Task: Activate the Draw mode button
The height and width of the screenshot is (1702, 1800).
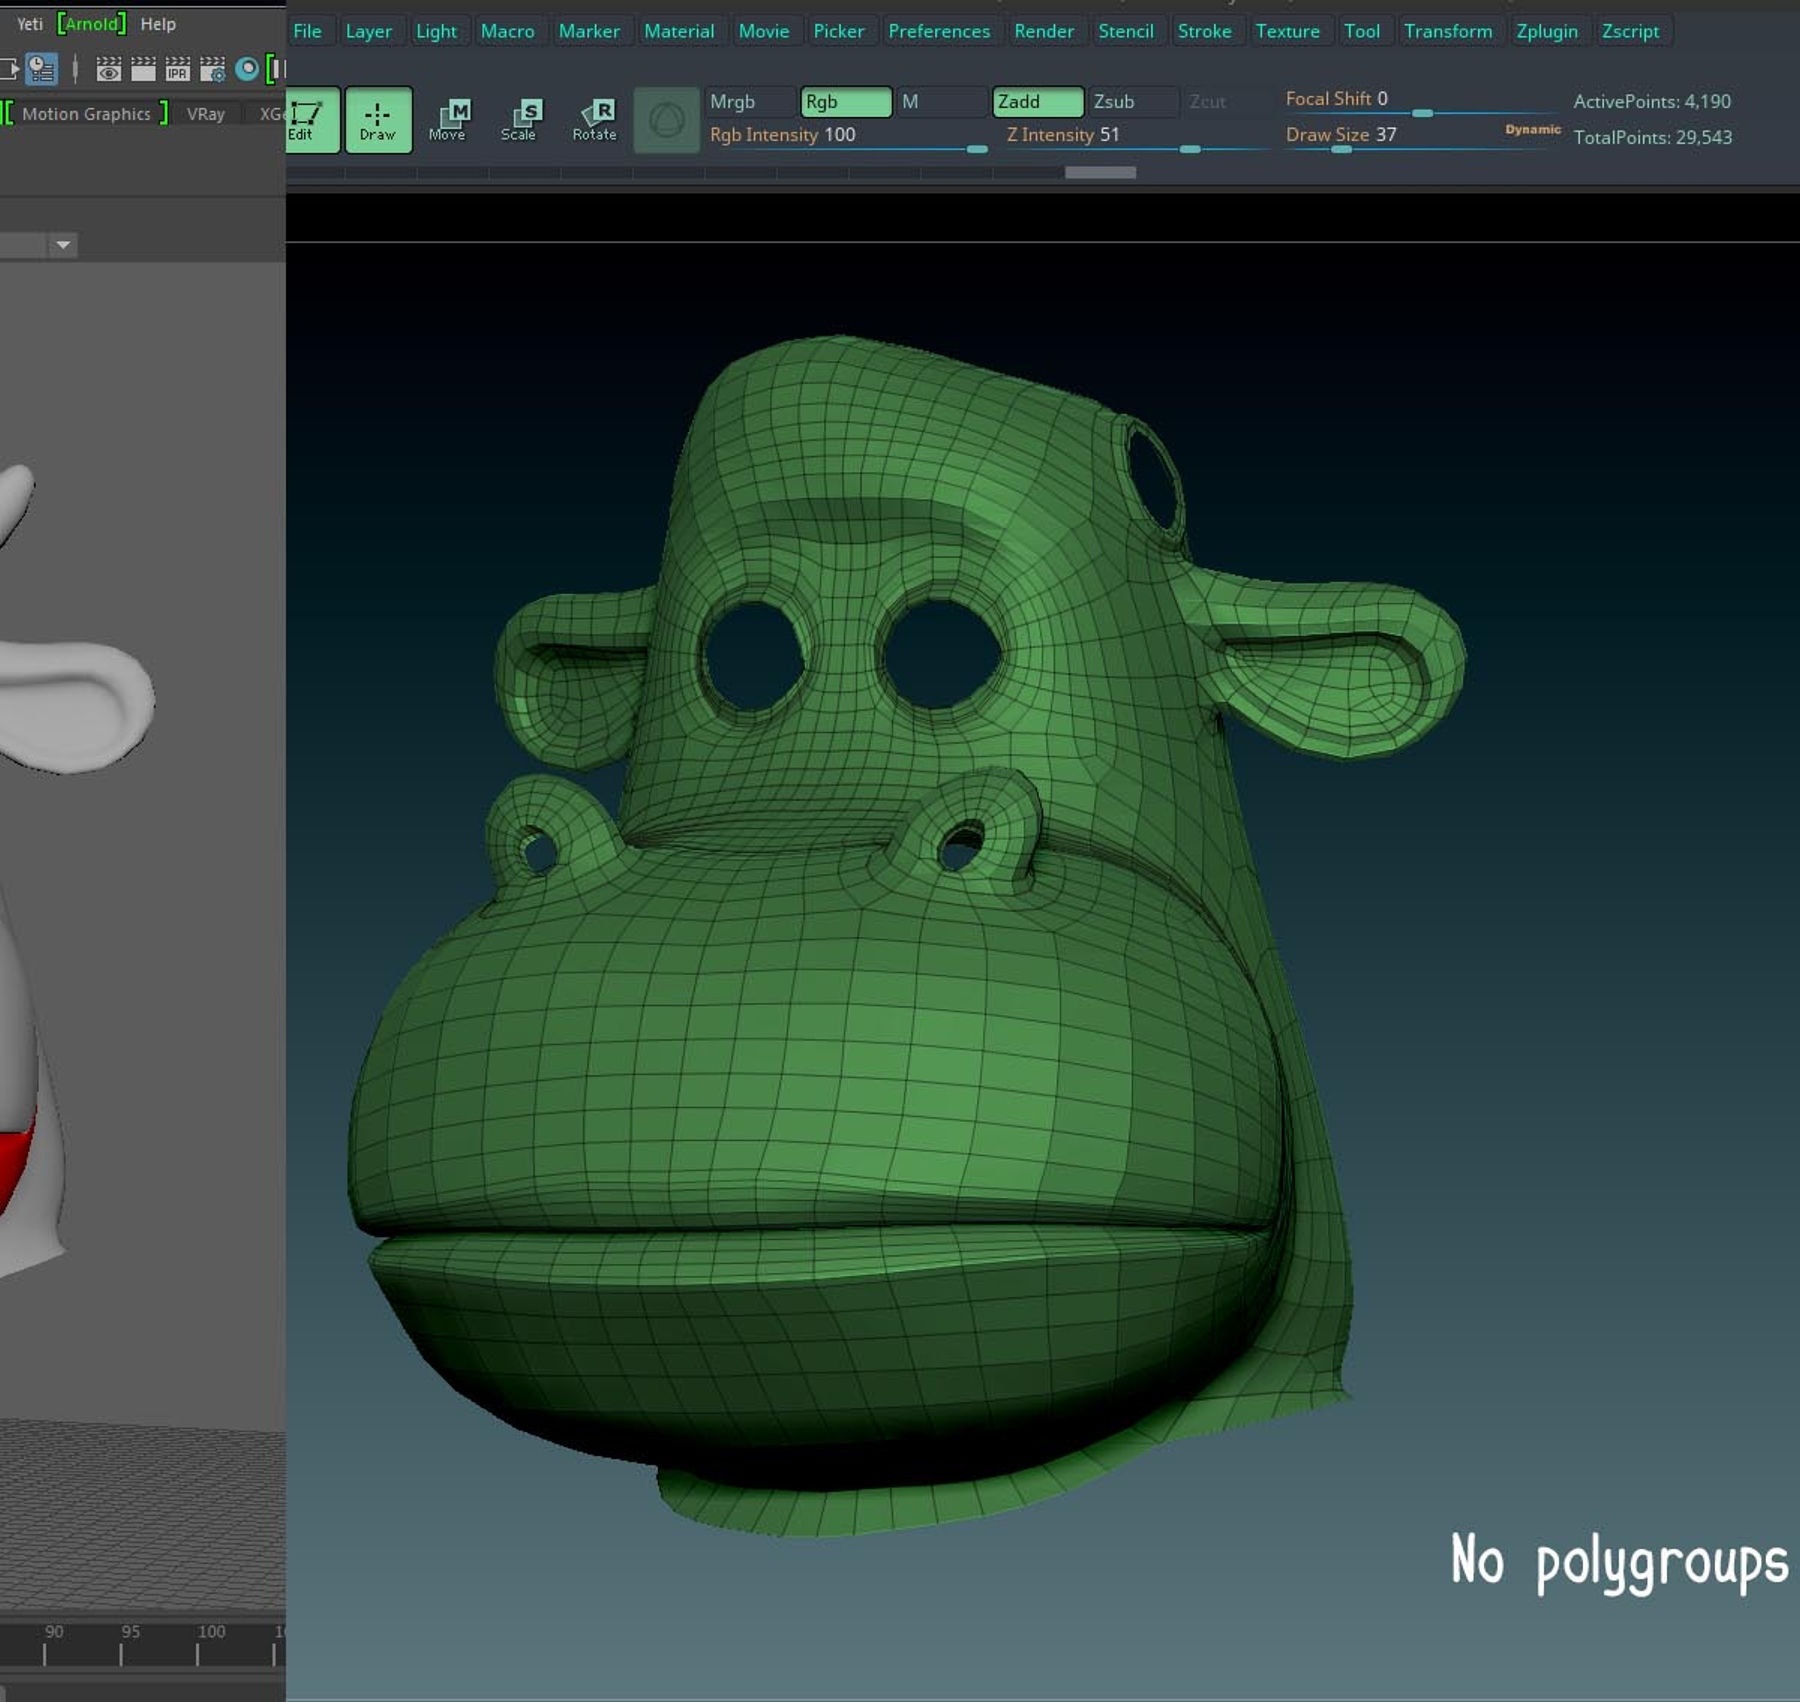Action: pos(378,120)
